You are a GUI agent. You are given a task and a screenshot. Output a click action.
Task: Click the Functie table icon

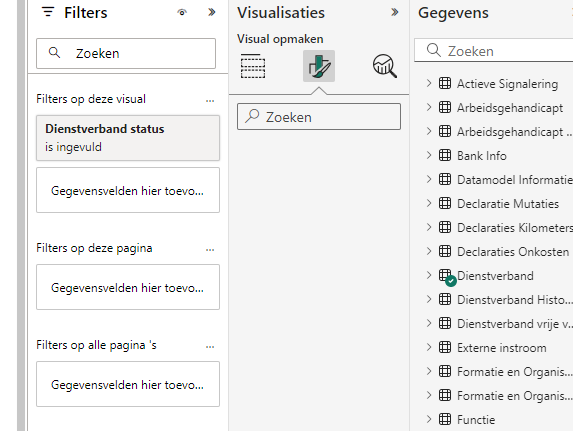point(445,419)
